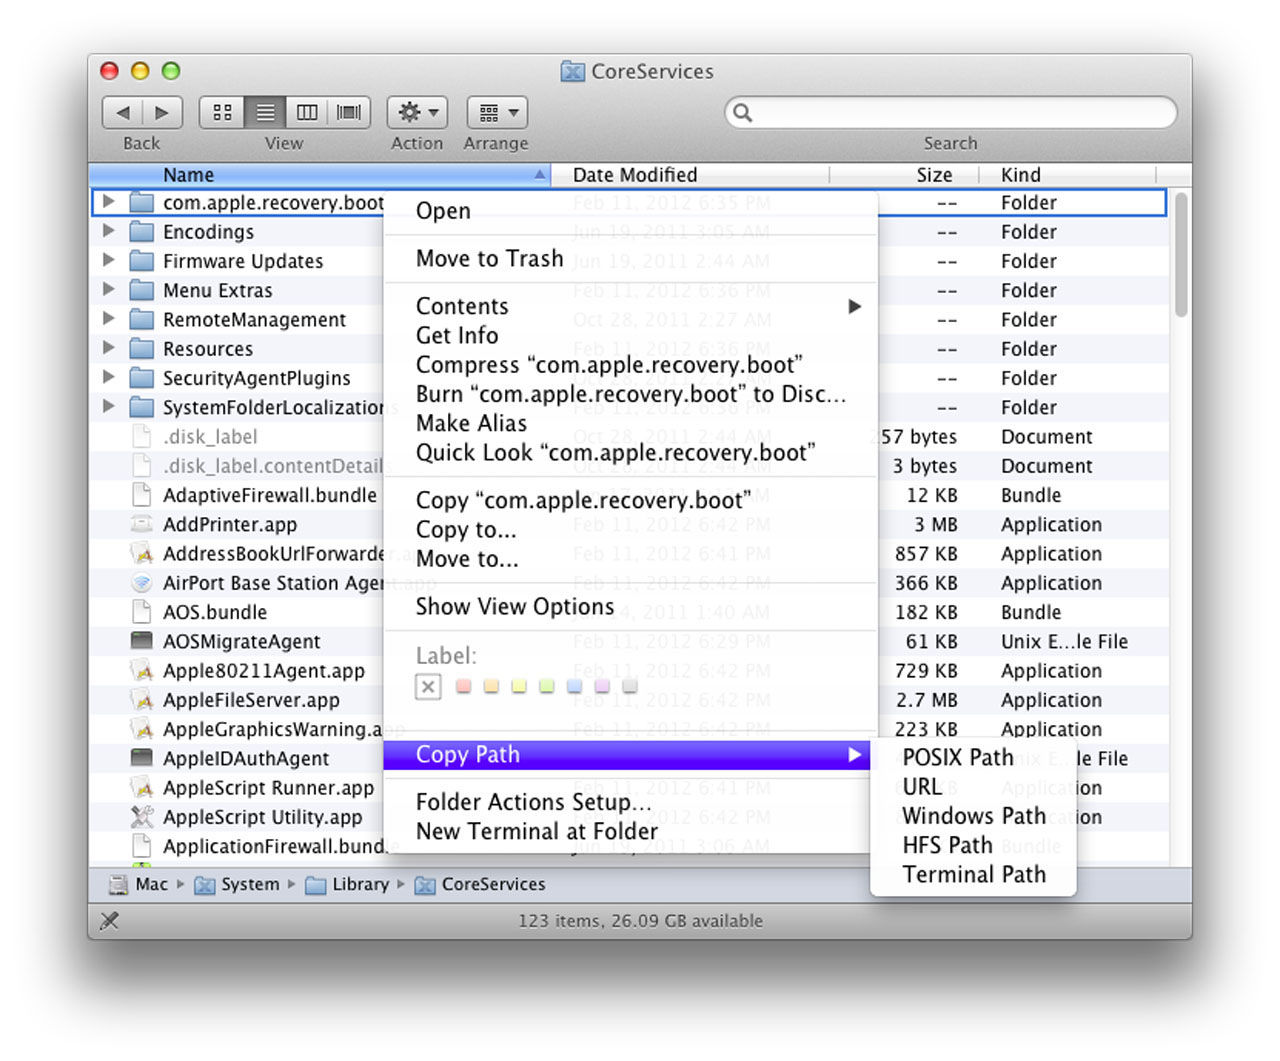Select Move to Trash menu item
This screenshot has height=1061, width=1280.
pos(489,259)
